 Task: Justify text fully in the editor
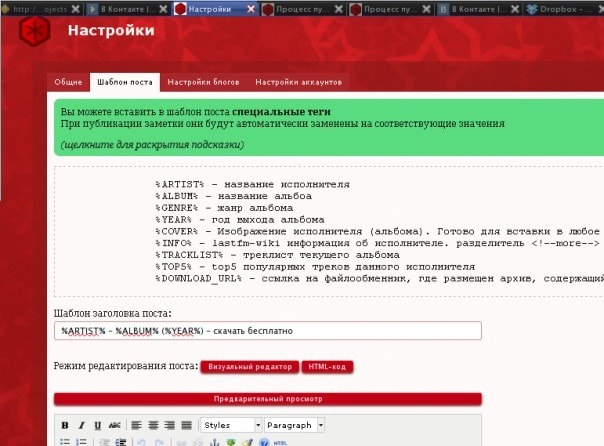(186, 425)
